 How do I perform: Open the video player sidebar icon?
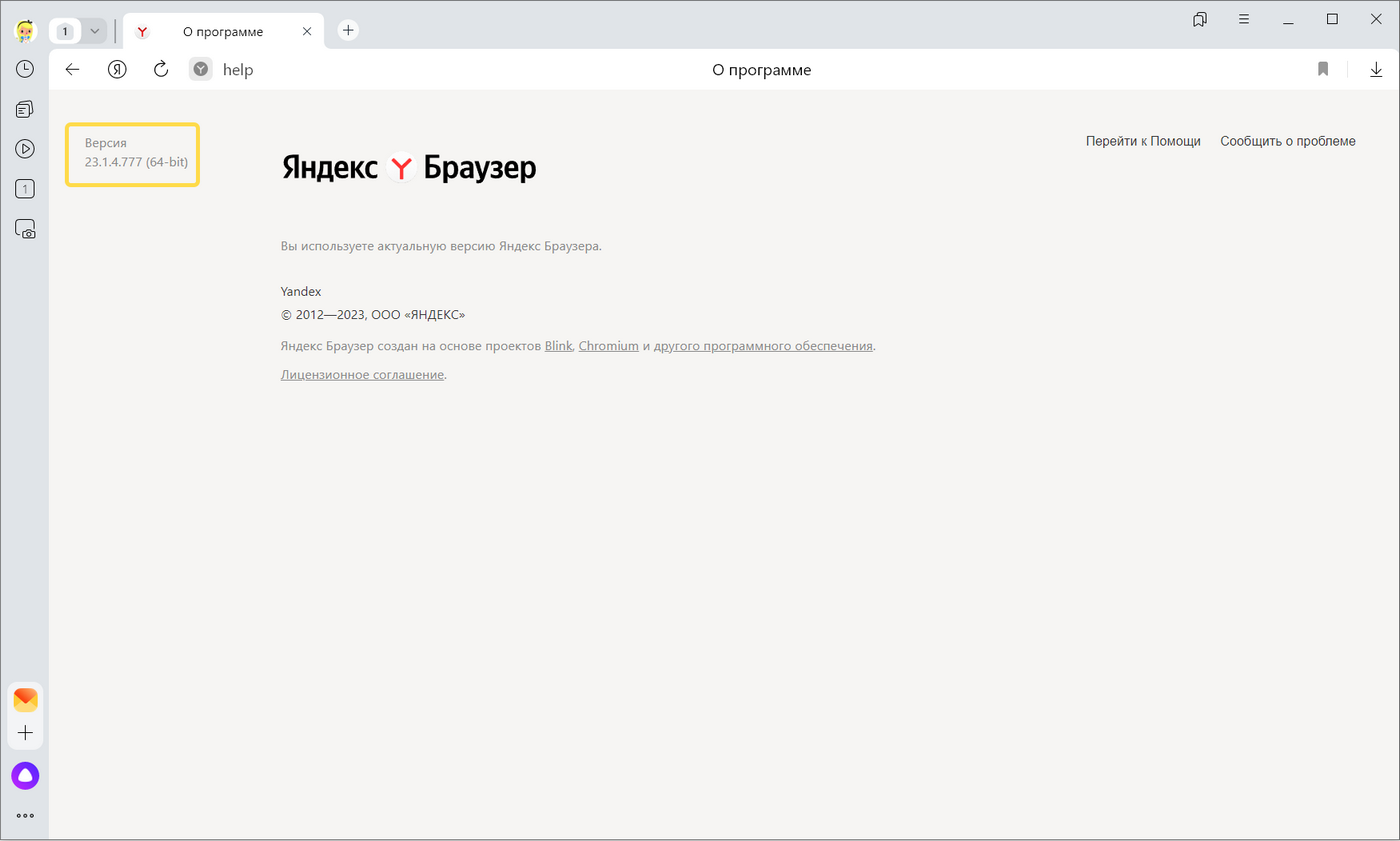[x=25, y=149]
